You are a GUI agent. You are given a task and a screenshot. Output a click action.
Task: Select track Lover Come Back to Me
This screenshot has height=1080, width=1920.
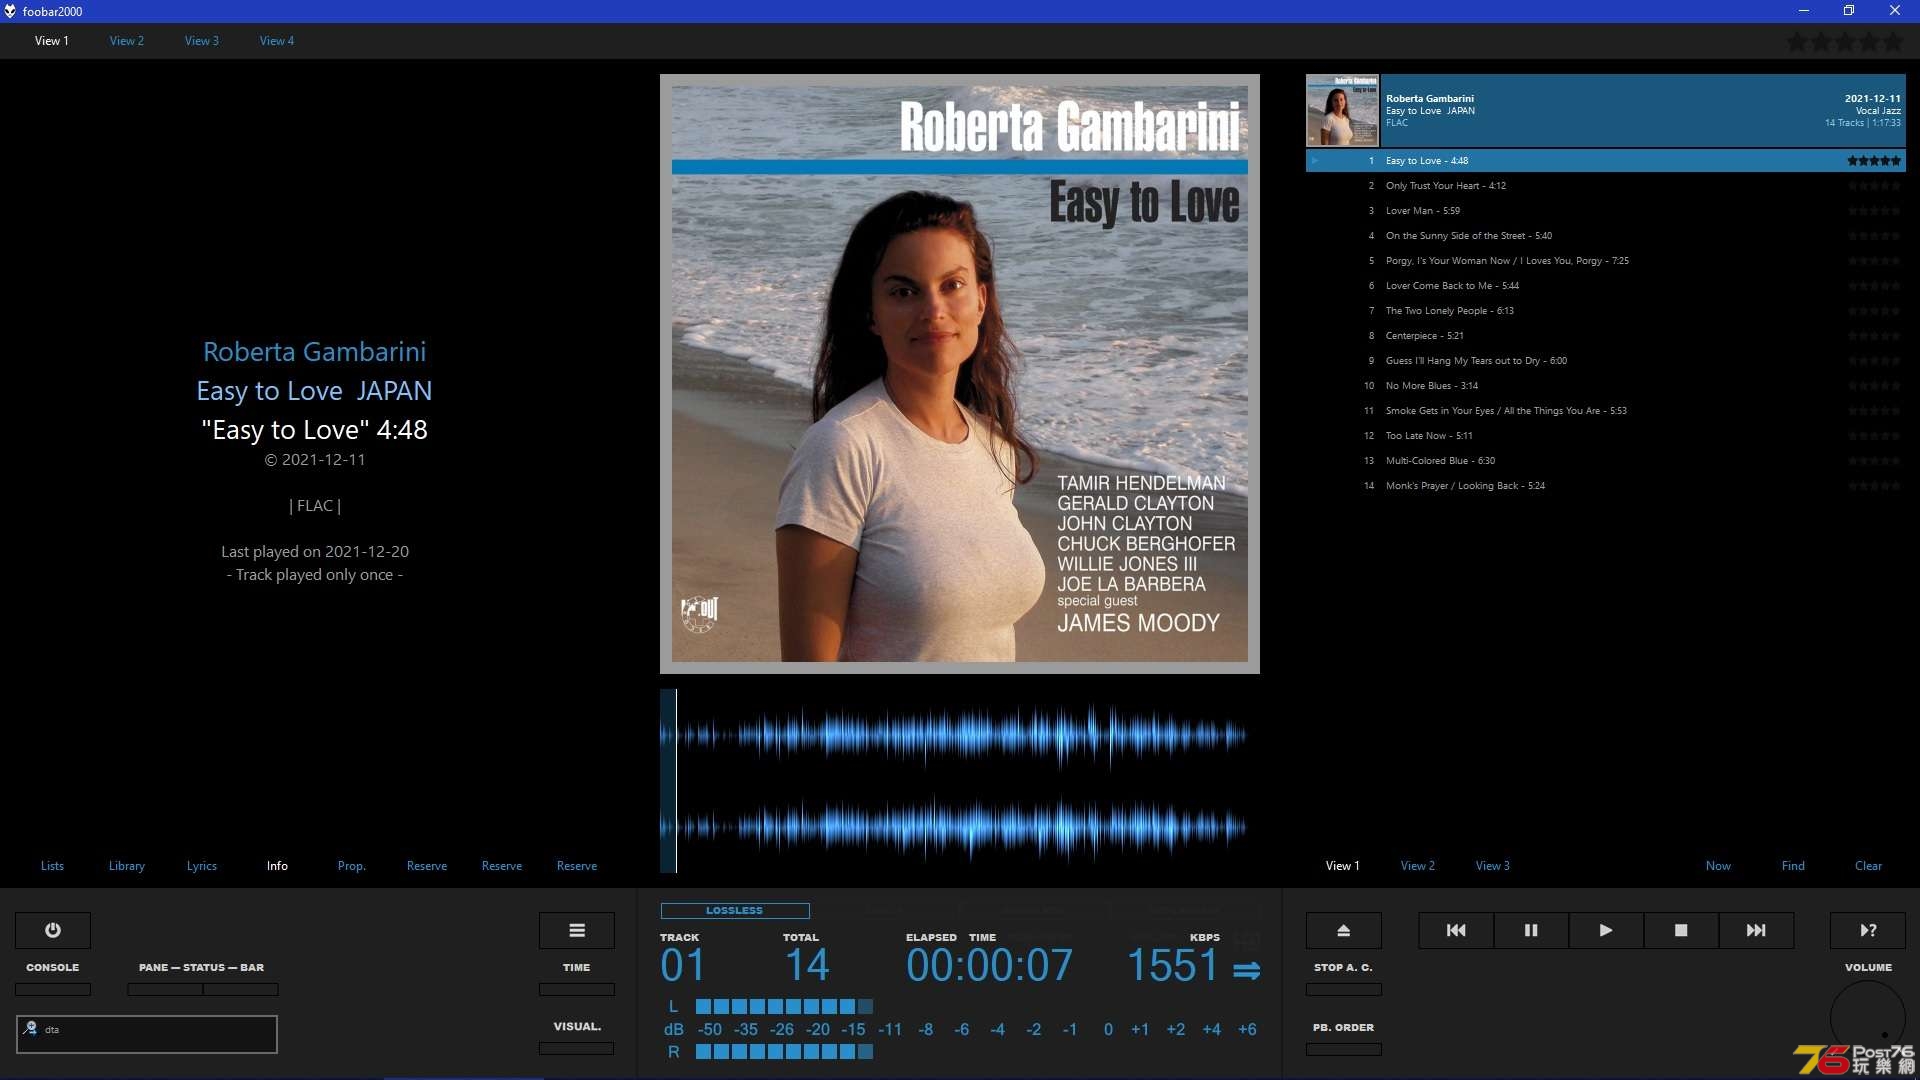[x=1605, y=286]
